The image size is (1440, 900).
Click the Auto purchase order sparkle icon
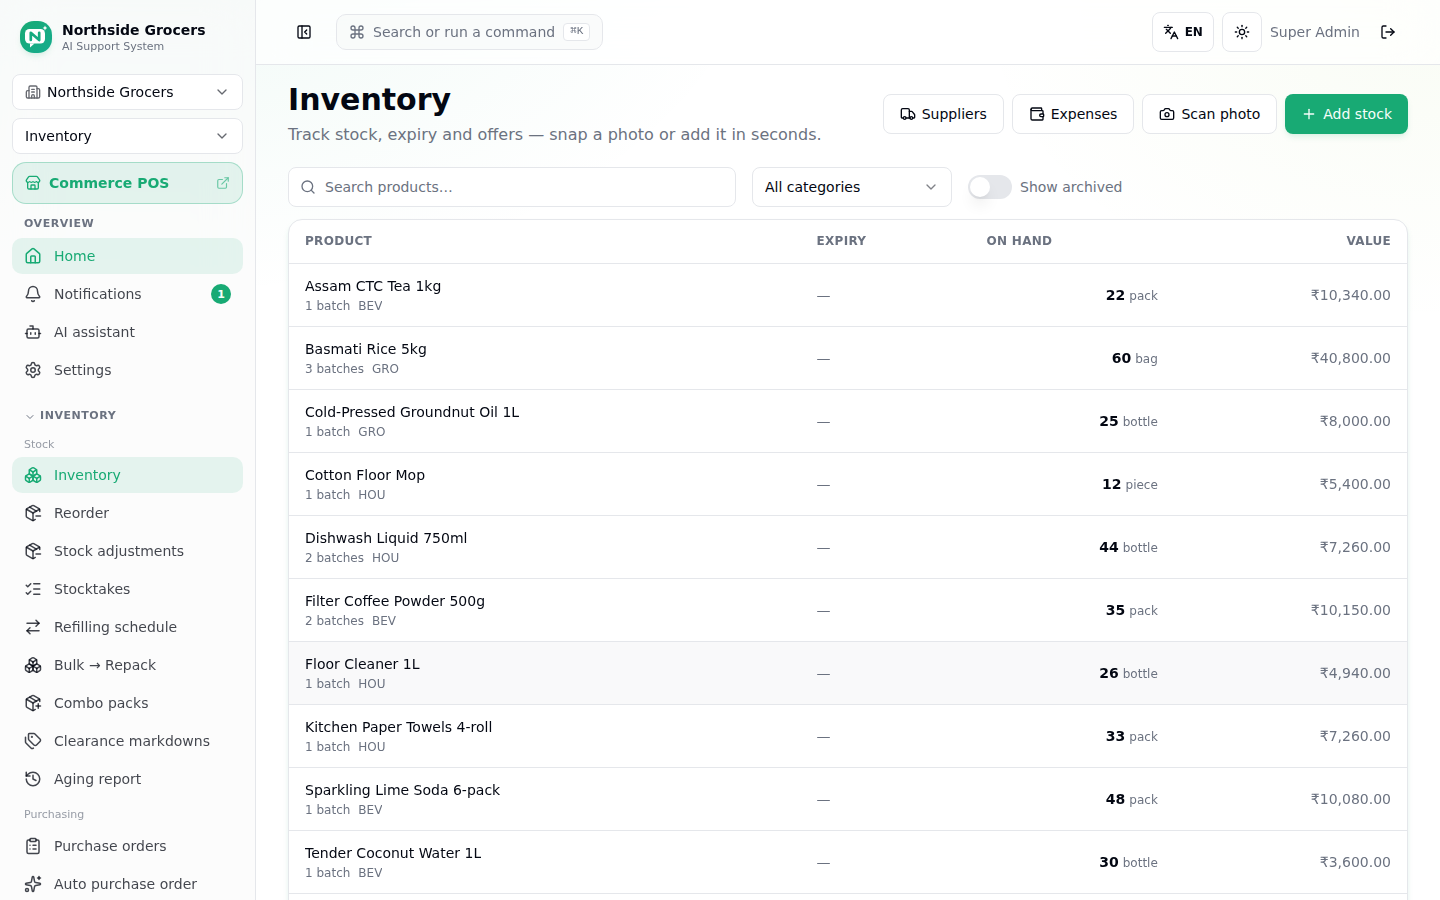point(33,884)
